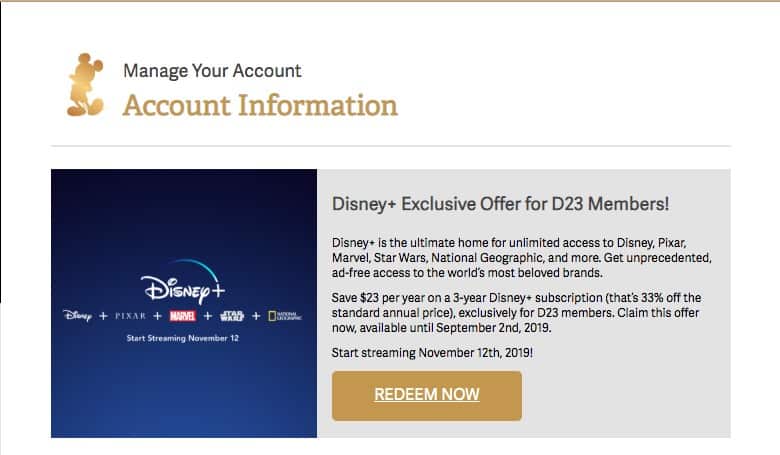Click the Start Streaming November 12 banner caption
The height and width of the screenshot is (455, 780).
(183, 338)
